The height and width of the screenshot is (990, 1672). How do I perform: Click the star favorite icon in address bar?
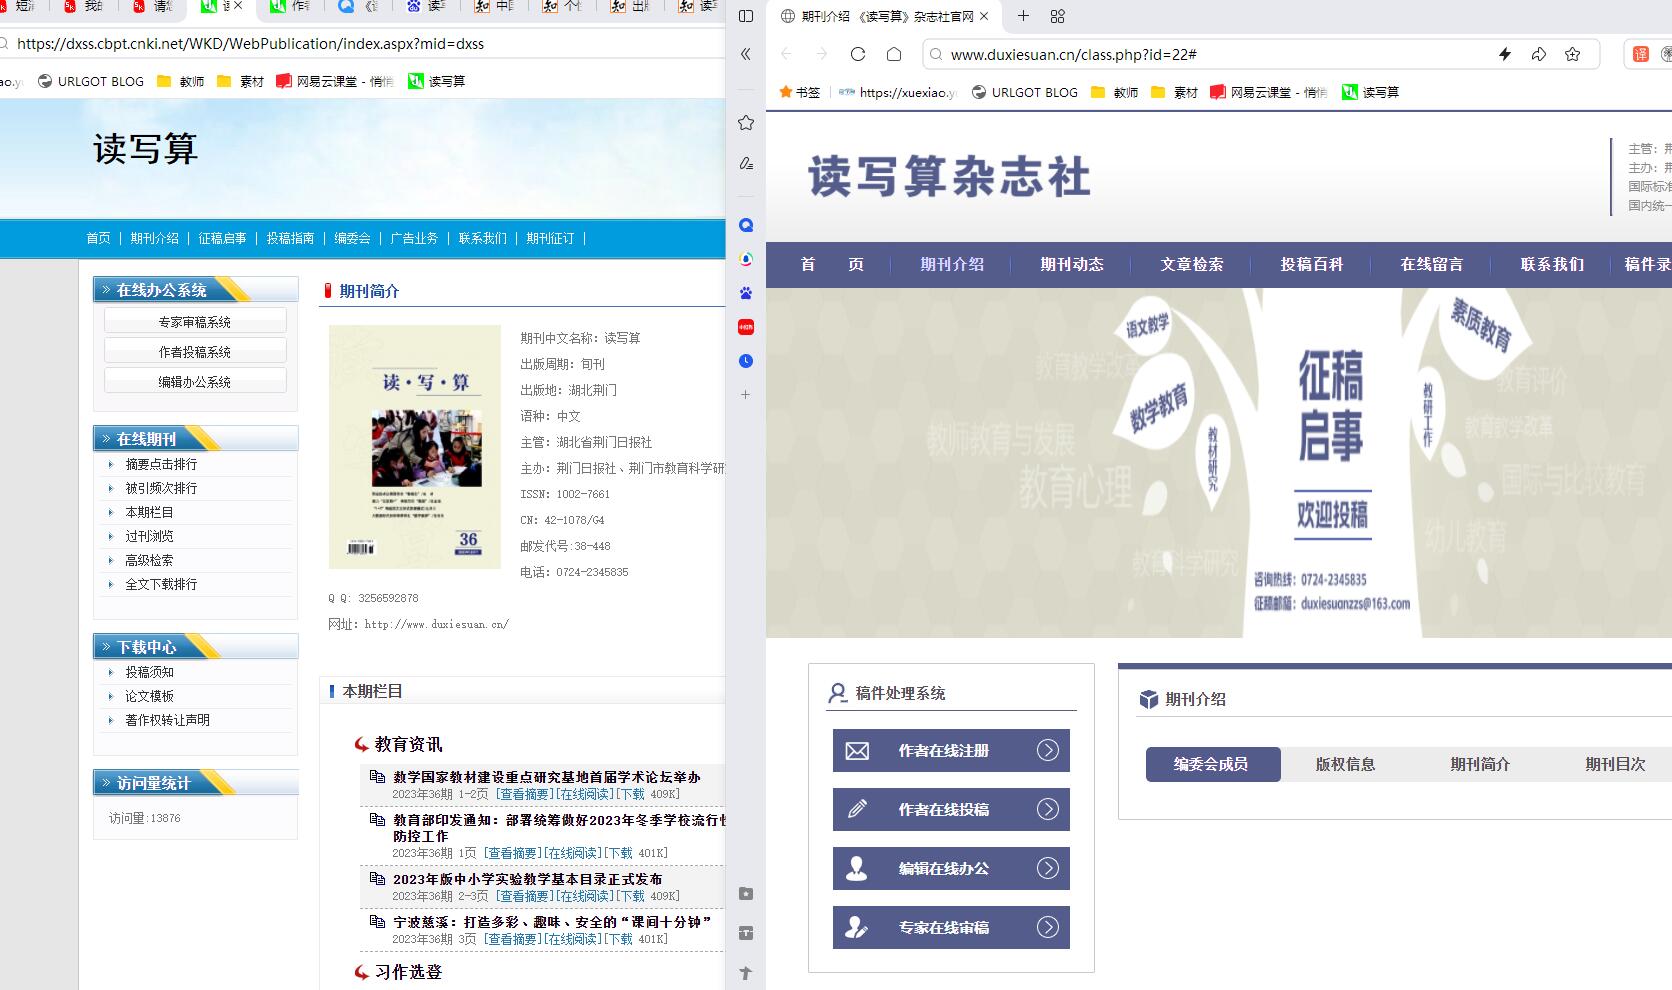coord(1572,54)
